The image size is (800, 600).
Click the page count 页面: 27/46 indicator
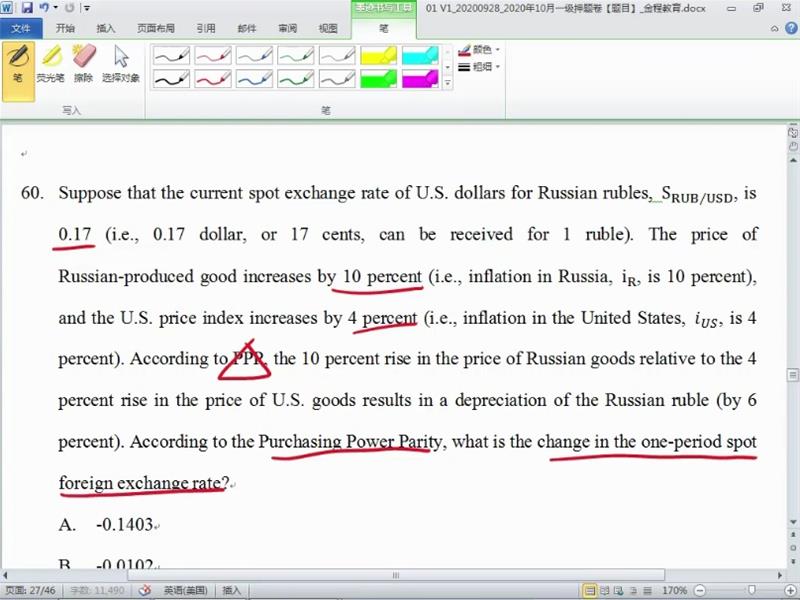pyautogui.click(x=30, y=590)
